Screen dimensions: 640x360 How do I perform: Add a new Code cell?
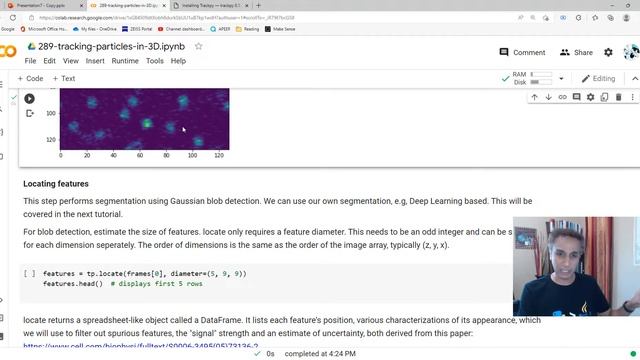click(x=30, y=78)
